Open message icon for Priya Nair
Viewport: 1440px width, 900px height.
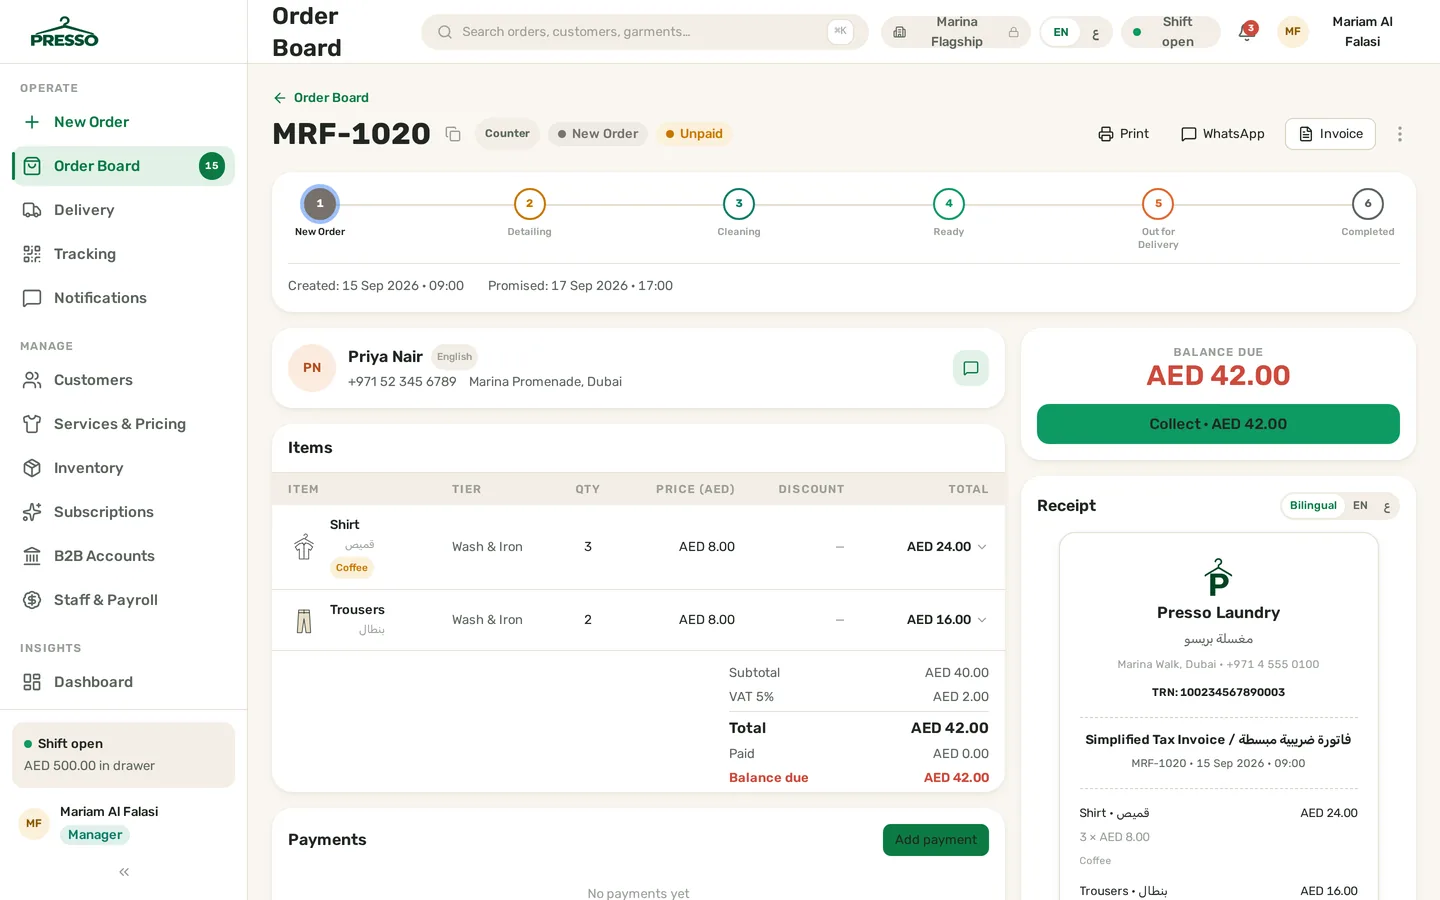point(970,368)
